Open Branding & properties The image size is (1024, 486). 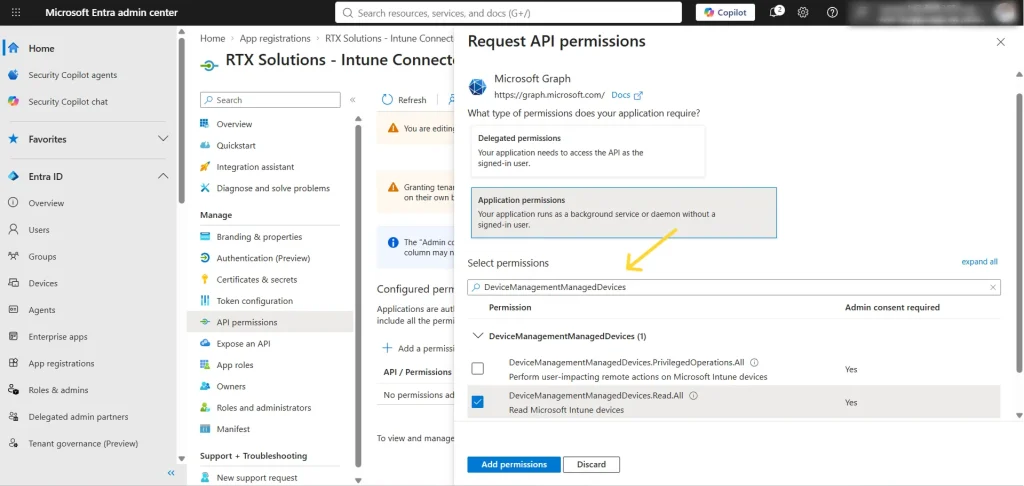(259, 236)
